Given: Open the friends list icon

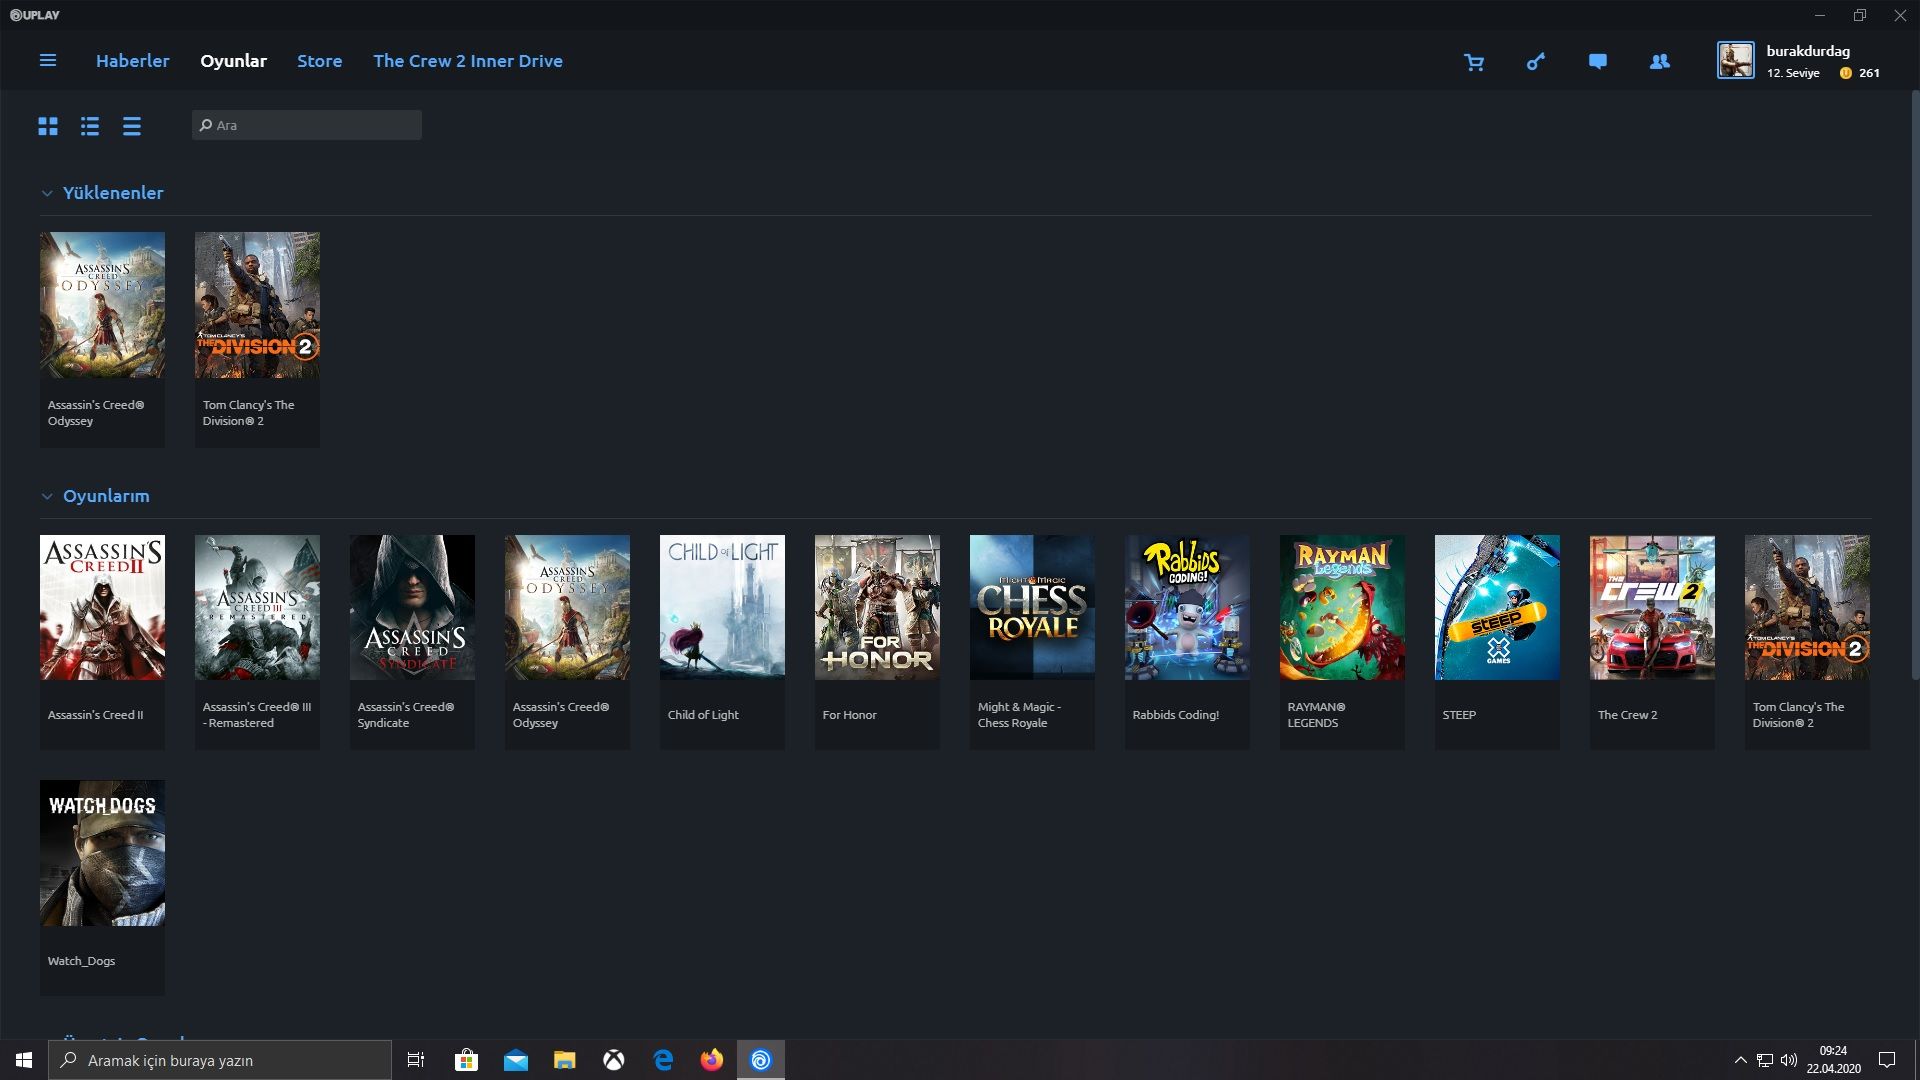Looking at the screenshot, I should coord(1659,62).
